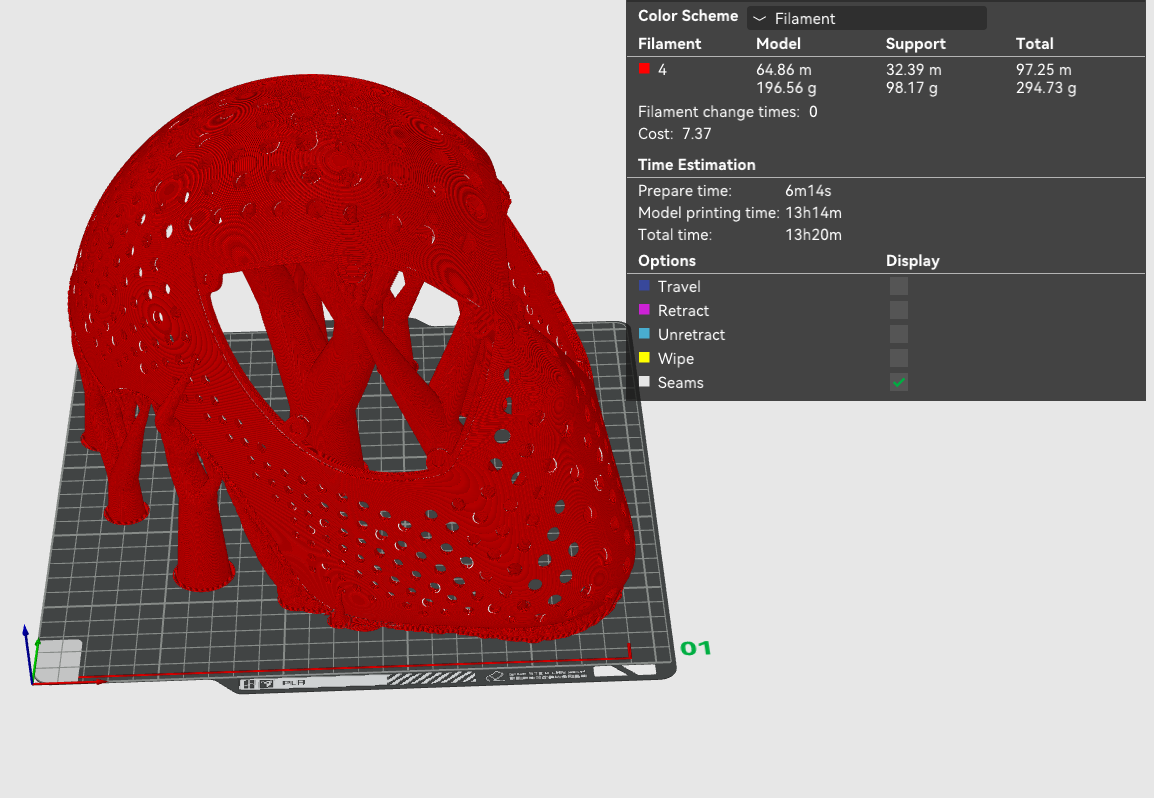Click the Cost 7.37 entry
This screenshot has height=798, width=1154.
click(674, 134)
